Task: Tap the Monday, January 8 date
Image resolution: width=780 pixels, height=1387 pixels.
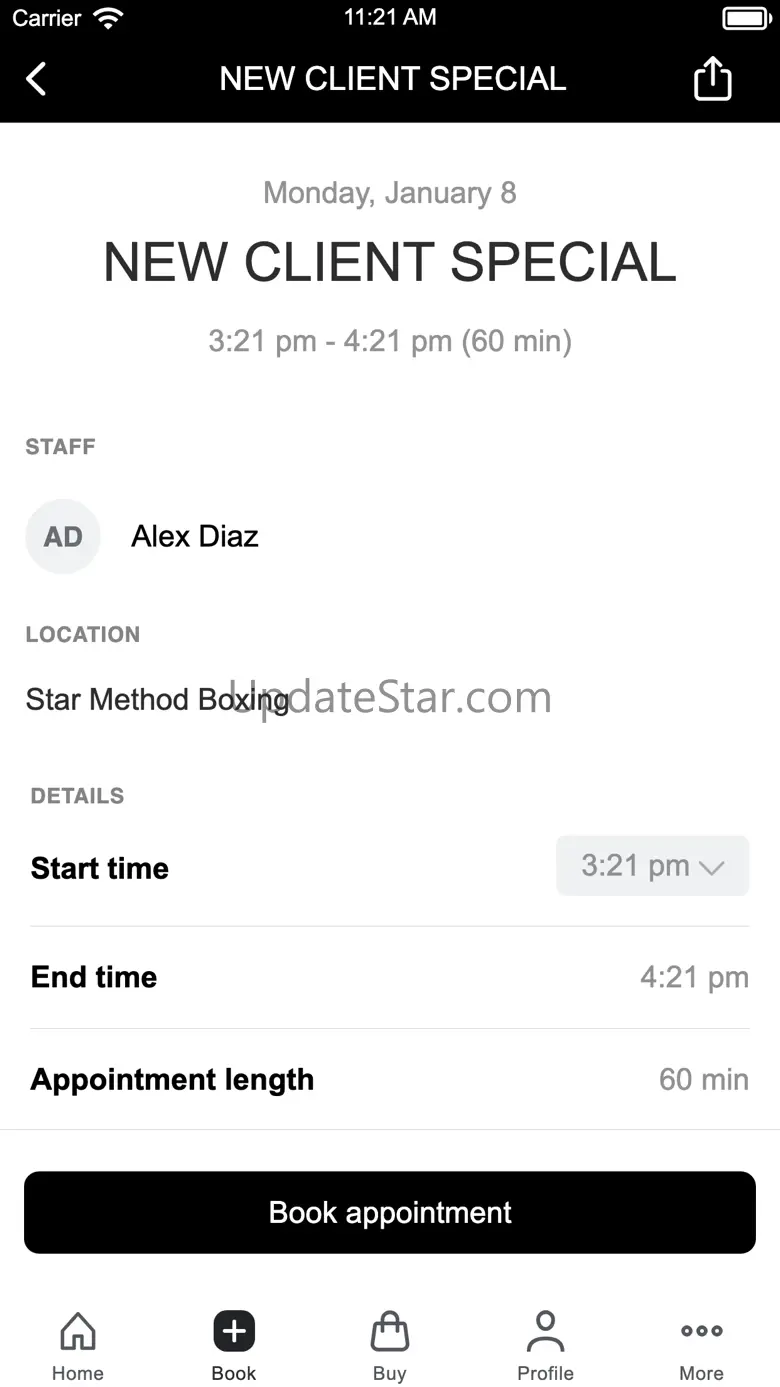Action: pos(390,193)
